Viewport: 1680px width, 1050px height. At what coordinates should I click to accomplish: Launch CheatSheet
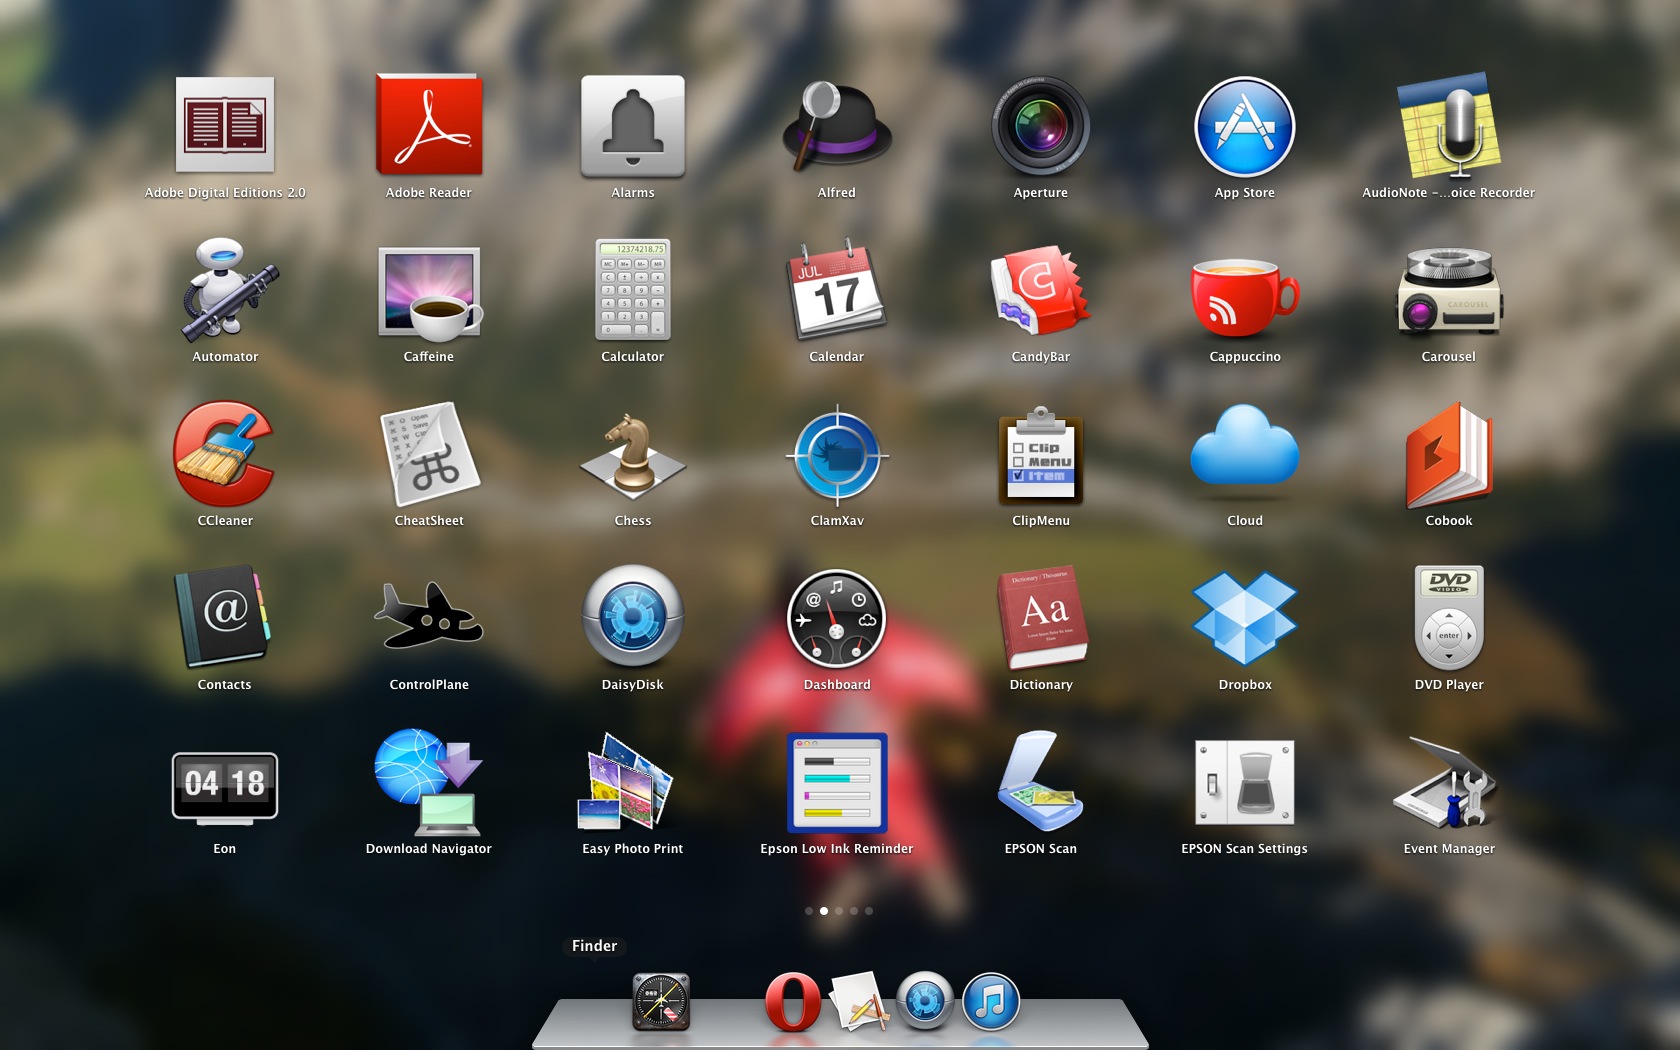pyautogui.click(x=429, y=454)
